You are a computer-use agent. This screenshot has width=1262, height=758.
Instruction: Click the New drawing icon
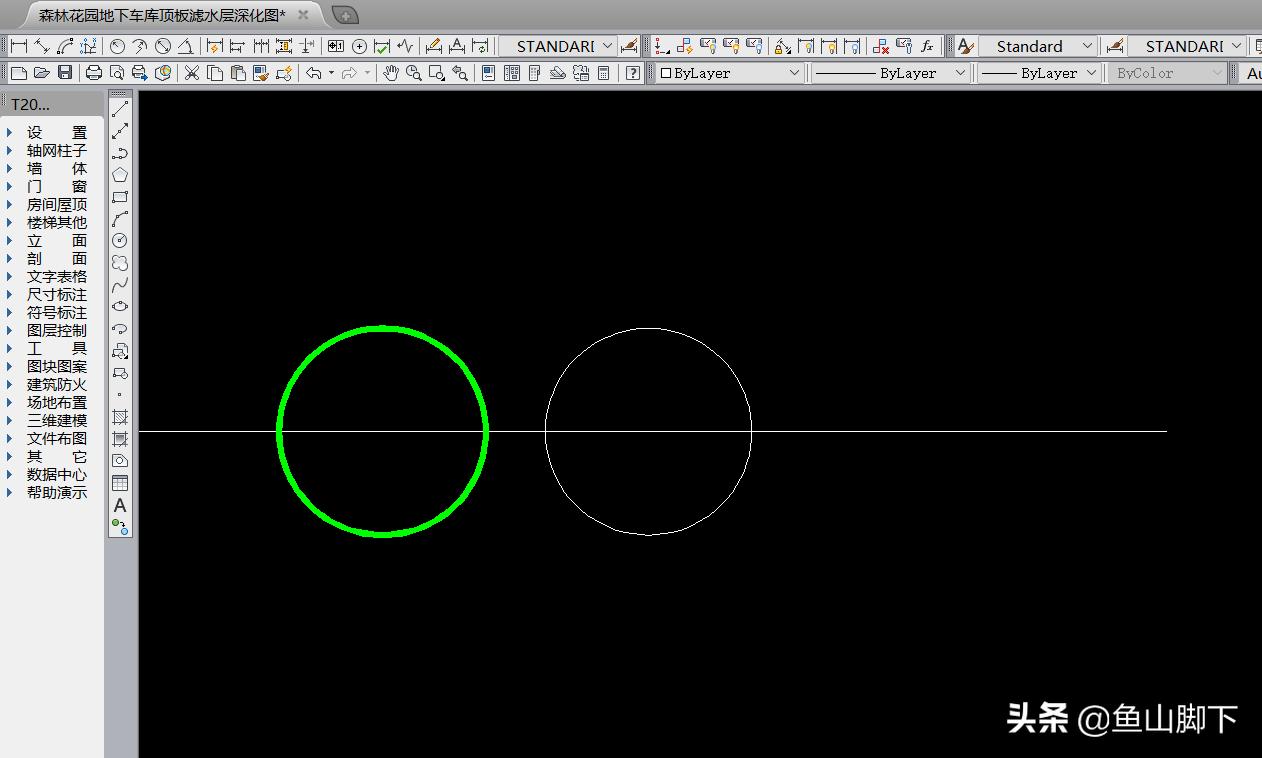[18, 73]
